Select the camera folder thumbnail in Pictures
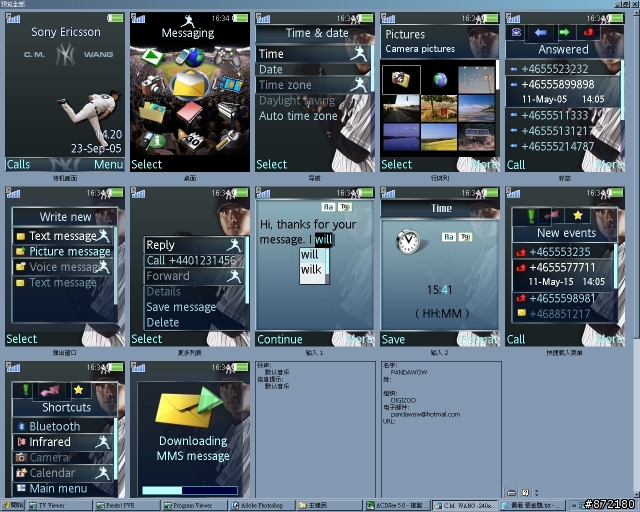 (401, 80)
